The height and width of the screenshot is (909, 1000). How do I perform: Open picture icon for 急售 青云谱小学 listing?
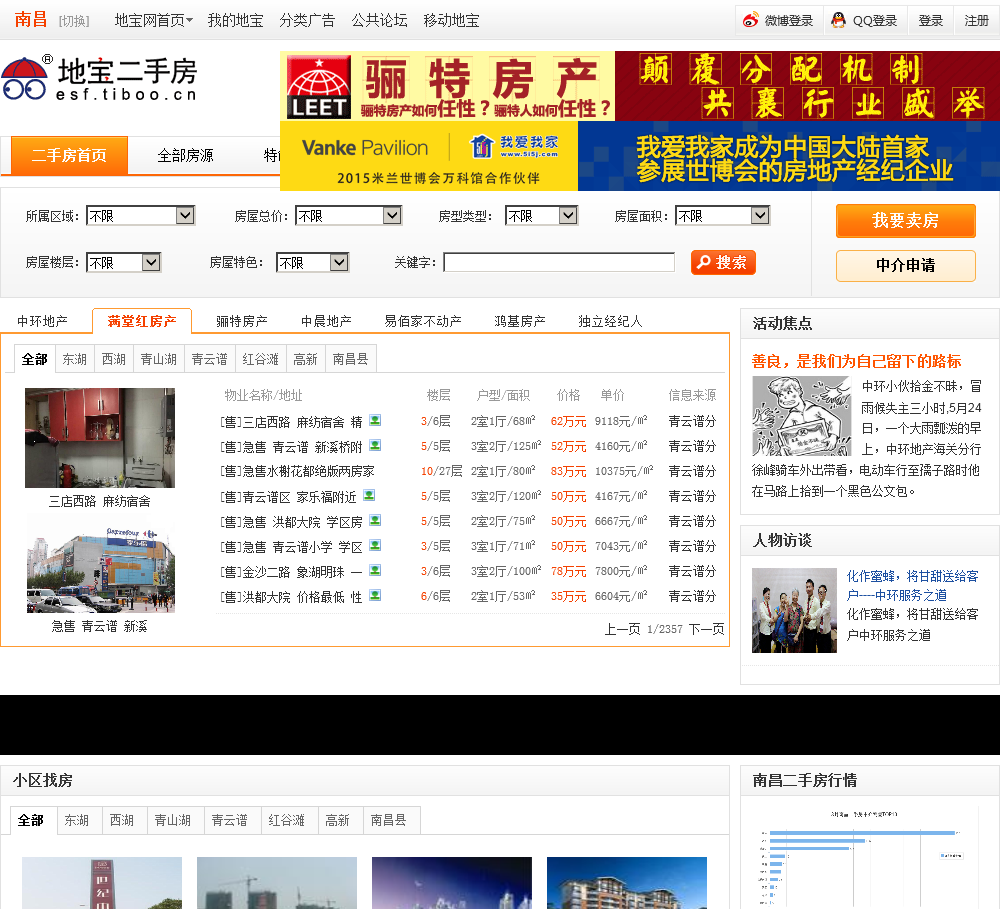[x=375, y=545]
